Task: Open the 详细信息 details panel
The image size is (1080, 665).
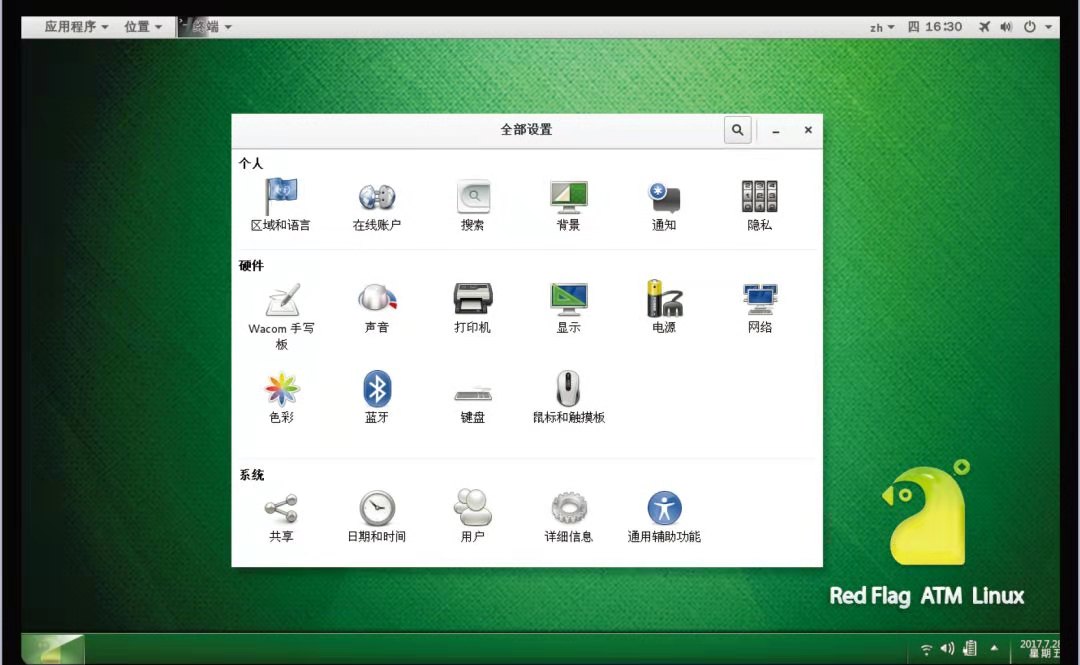Action: (568, 517)
